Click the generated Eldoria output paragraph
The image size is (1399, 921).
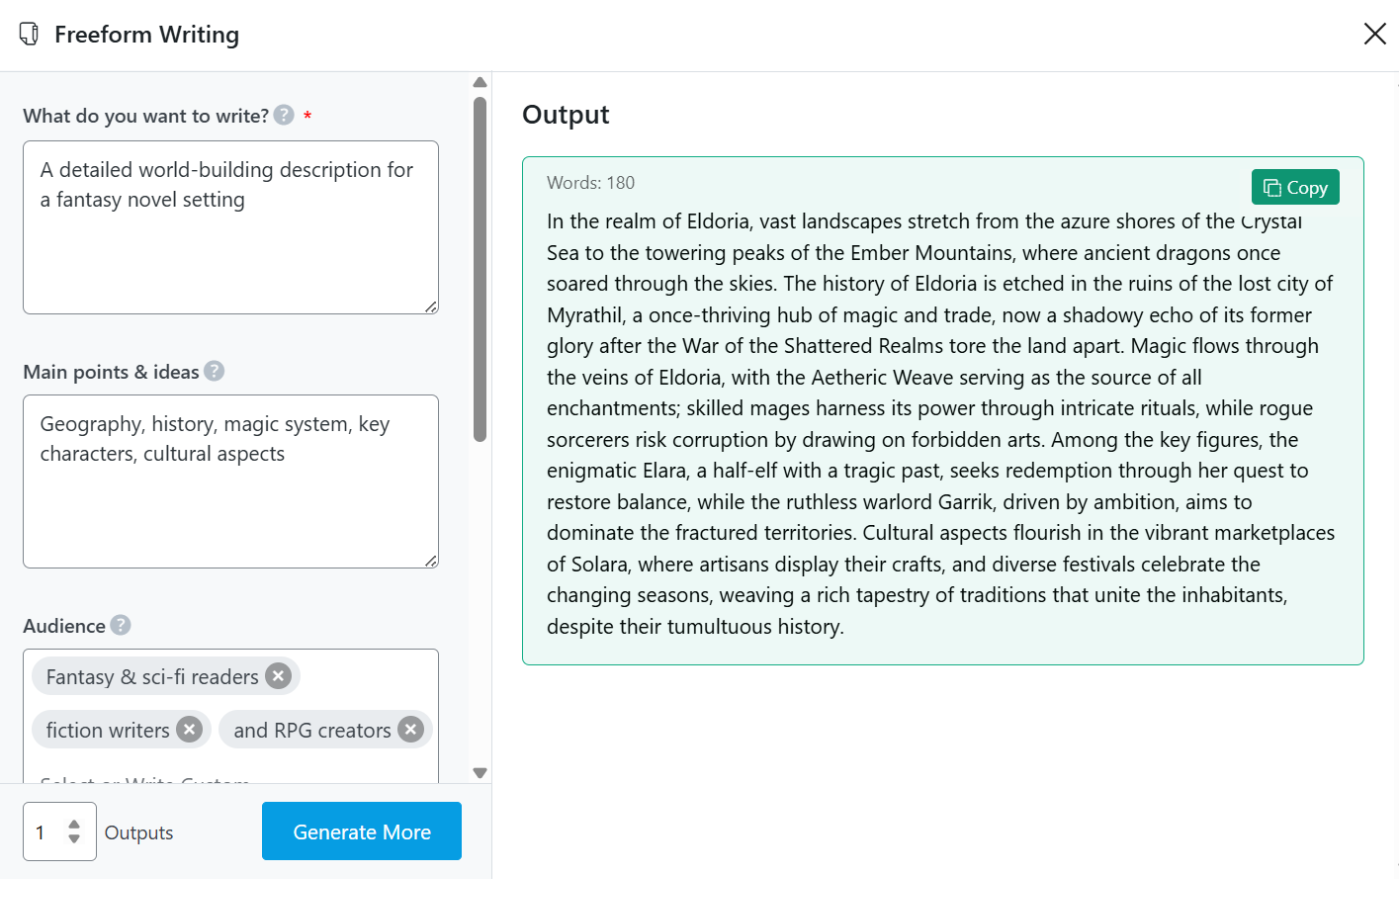(940, 423)
